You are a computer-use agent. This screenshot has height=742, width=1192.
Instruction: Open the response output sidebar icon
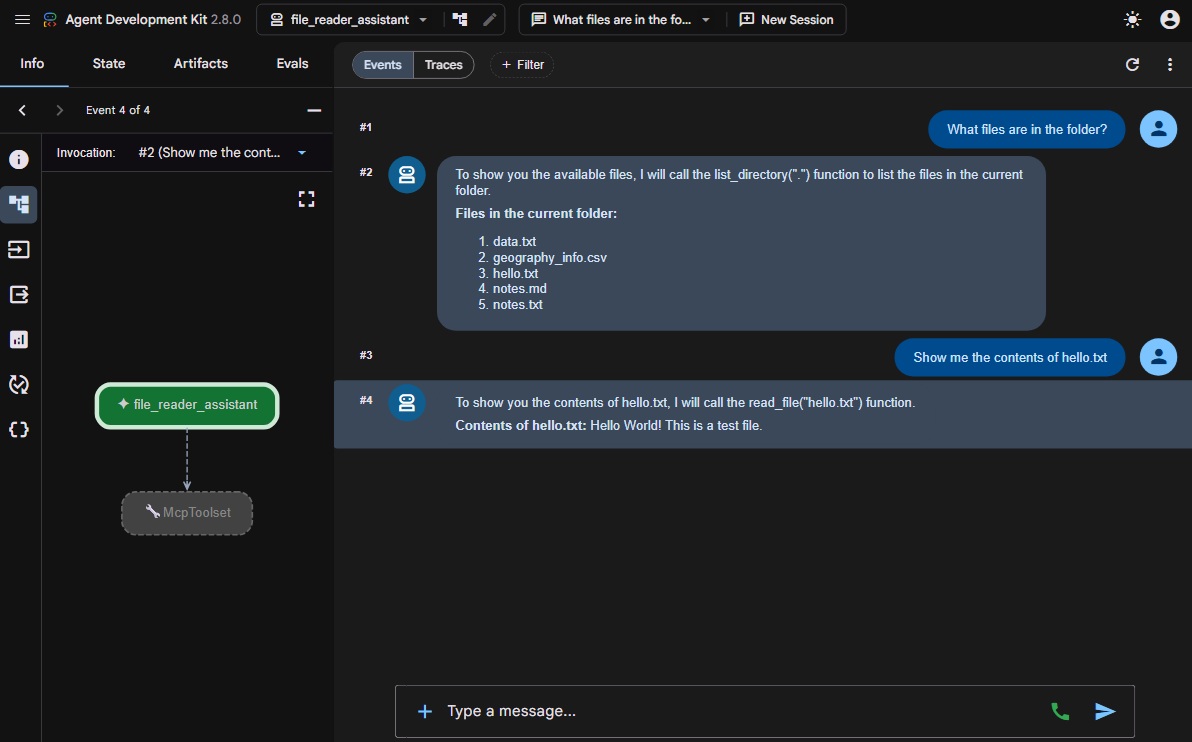(x=19, y=294)
